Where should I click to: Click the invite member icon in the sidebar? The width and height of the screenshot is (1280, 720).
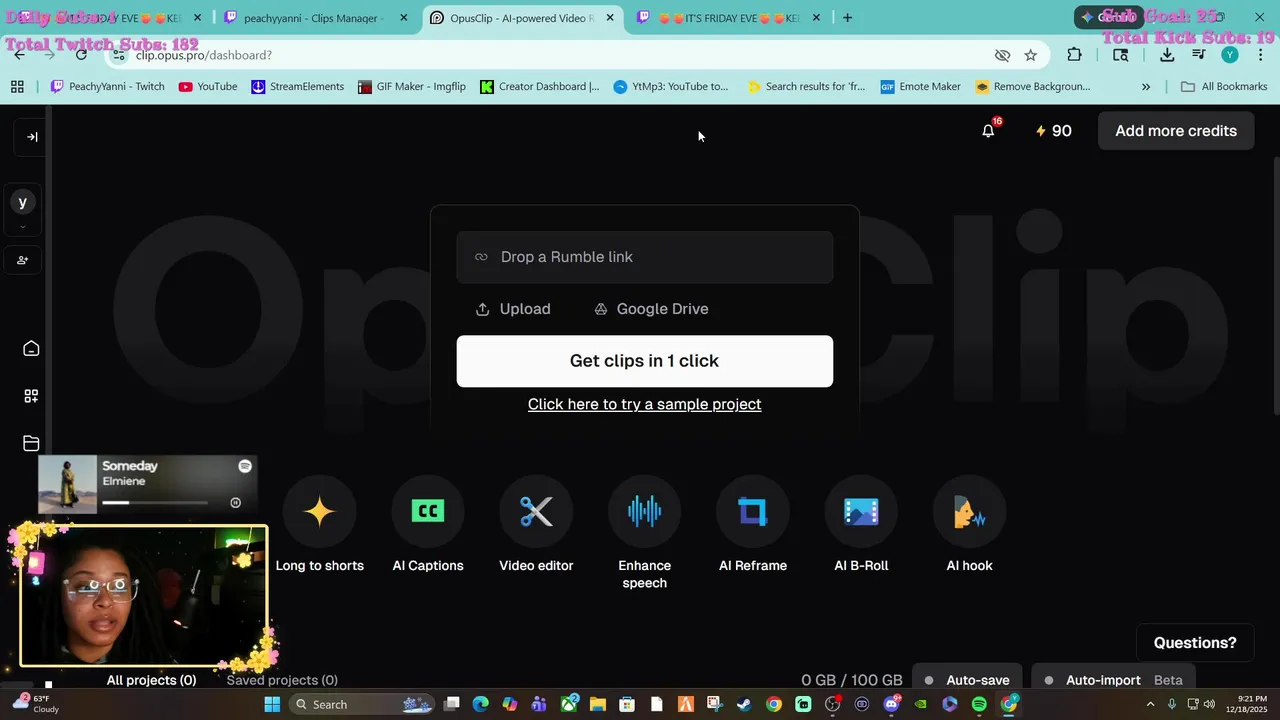tap(23, 260)
